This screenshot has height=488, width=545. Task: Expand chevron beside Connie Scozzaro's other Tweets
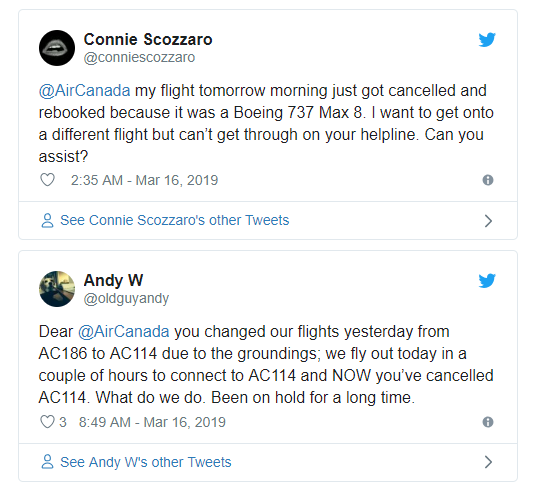click(x=488, y=221)
